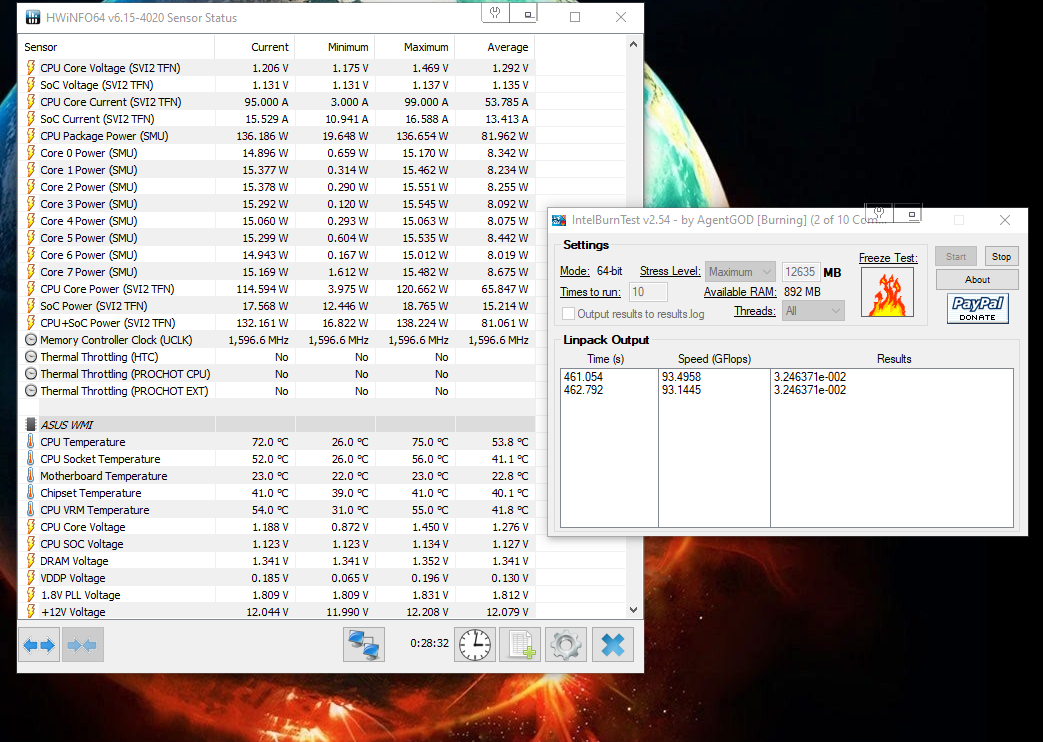The width and height of the screenshot is (1043, 742).
Task: Open the Stress Level dropdown
Action: pos(740,272)
